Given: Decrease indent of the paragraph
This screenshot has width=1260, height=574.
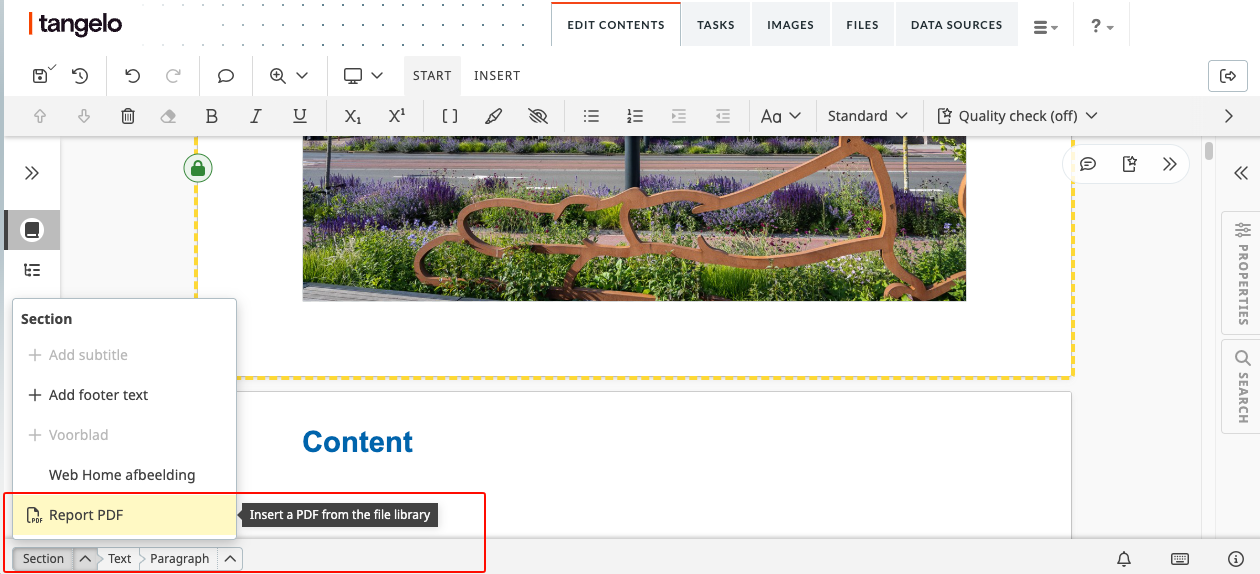Looking at the screenshot, I should click(723, 116).
